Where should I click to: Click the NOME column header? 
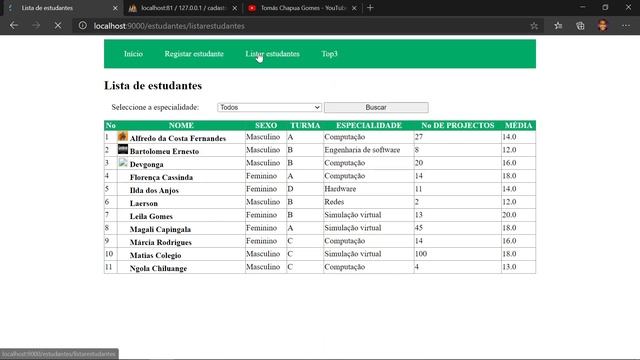coord(181,125)
